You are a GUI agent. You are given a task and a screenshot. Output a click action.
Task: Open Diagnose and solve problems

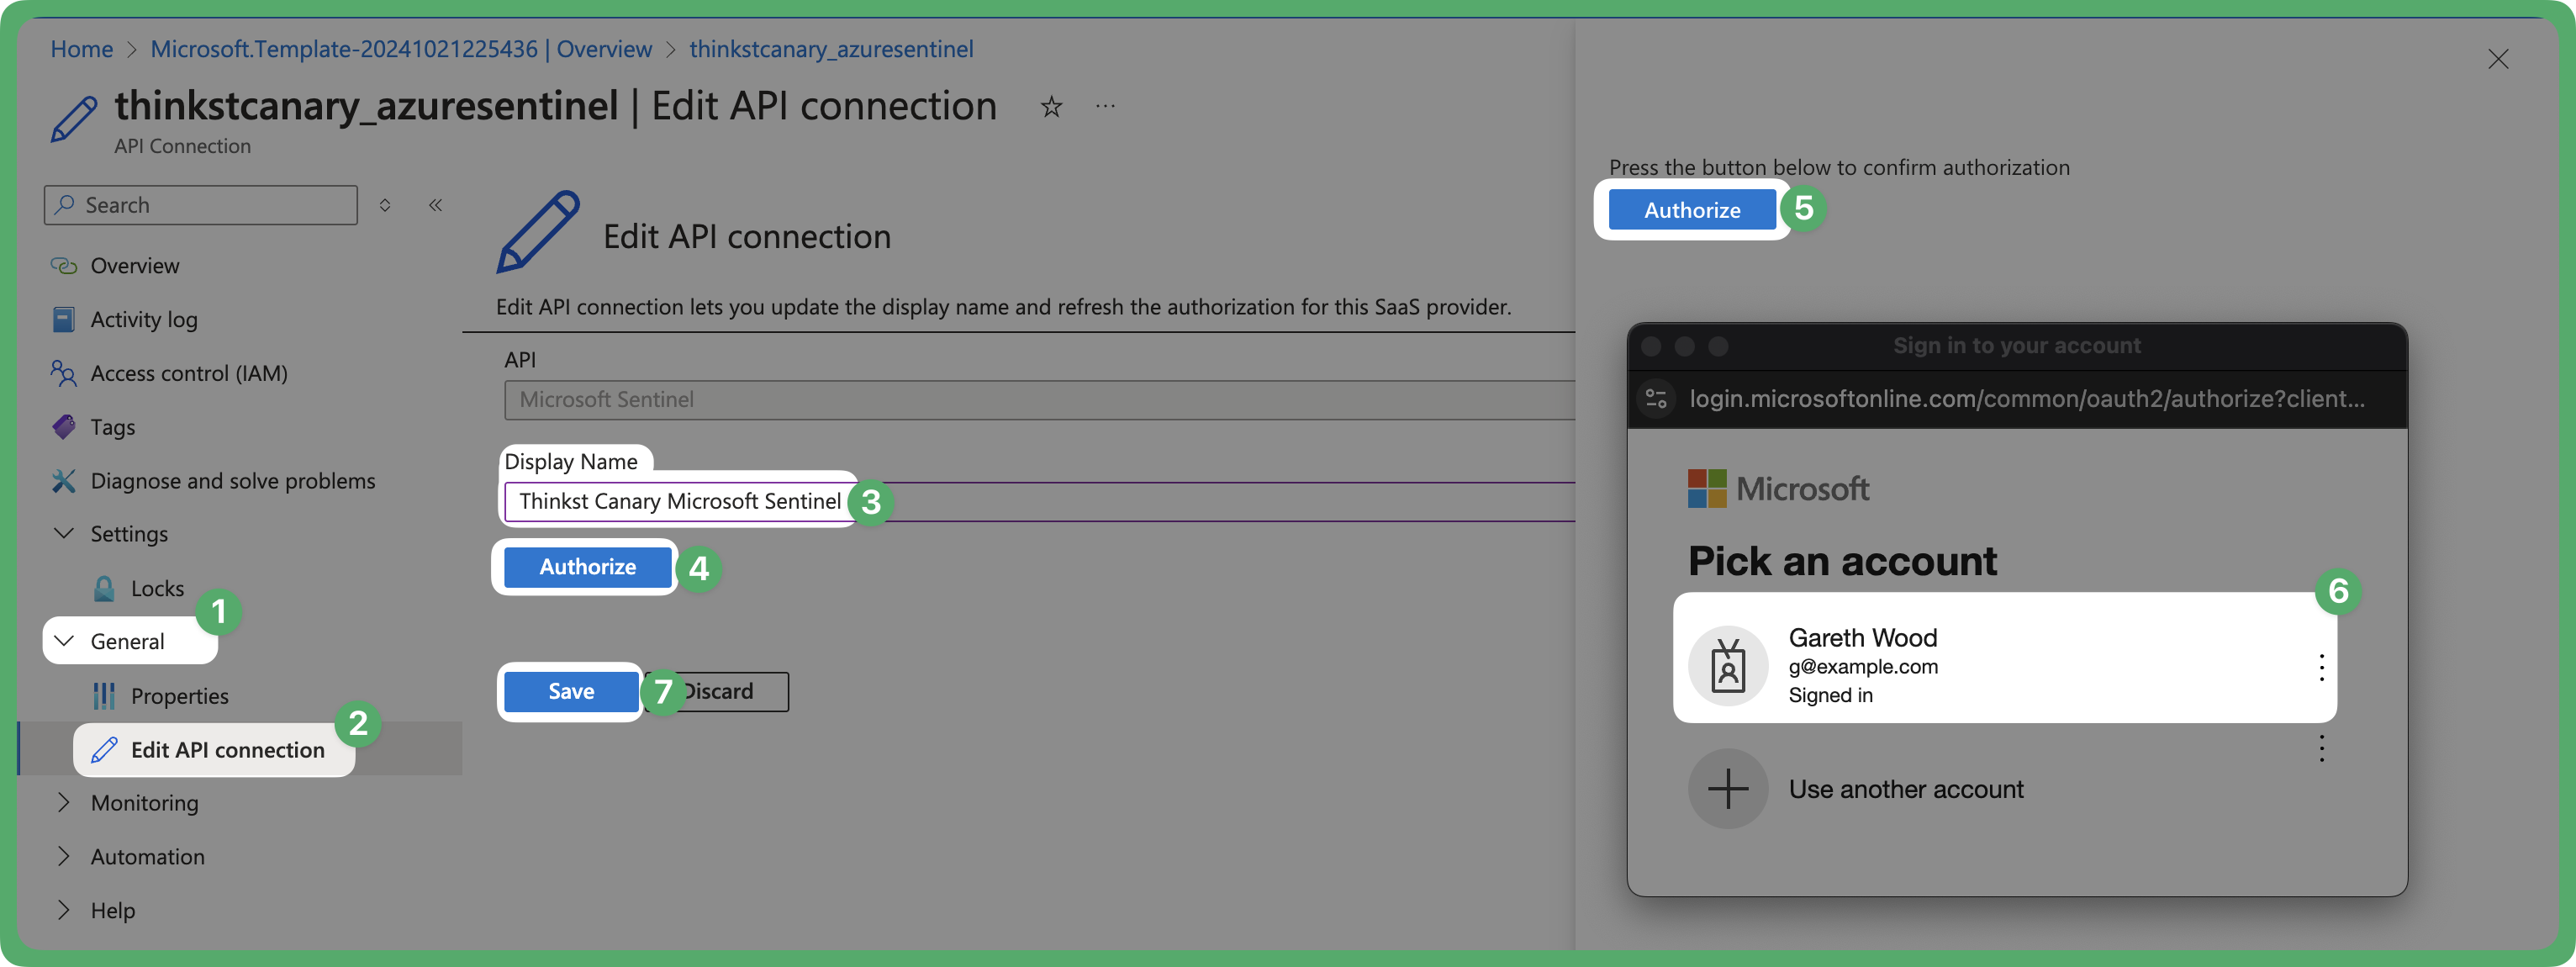(232, 481)
